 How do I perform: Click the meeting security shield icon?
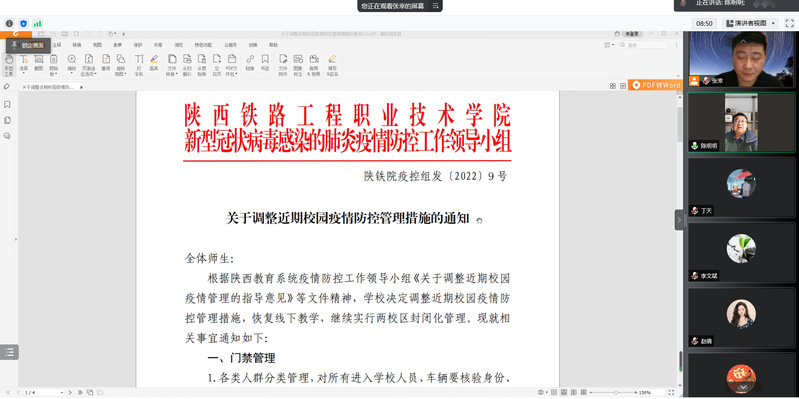23,23
